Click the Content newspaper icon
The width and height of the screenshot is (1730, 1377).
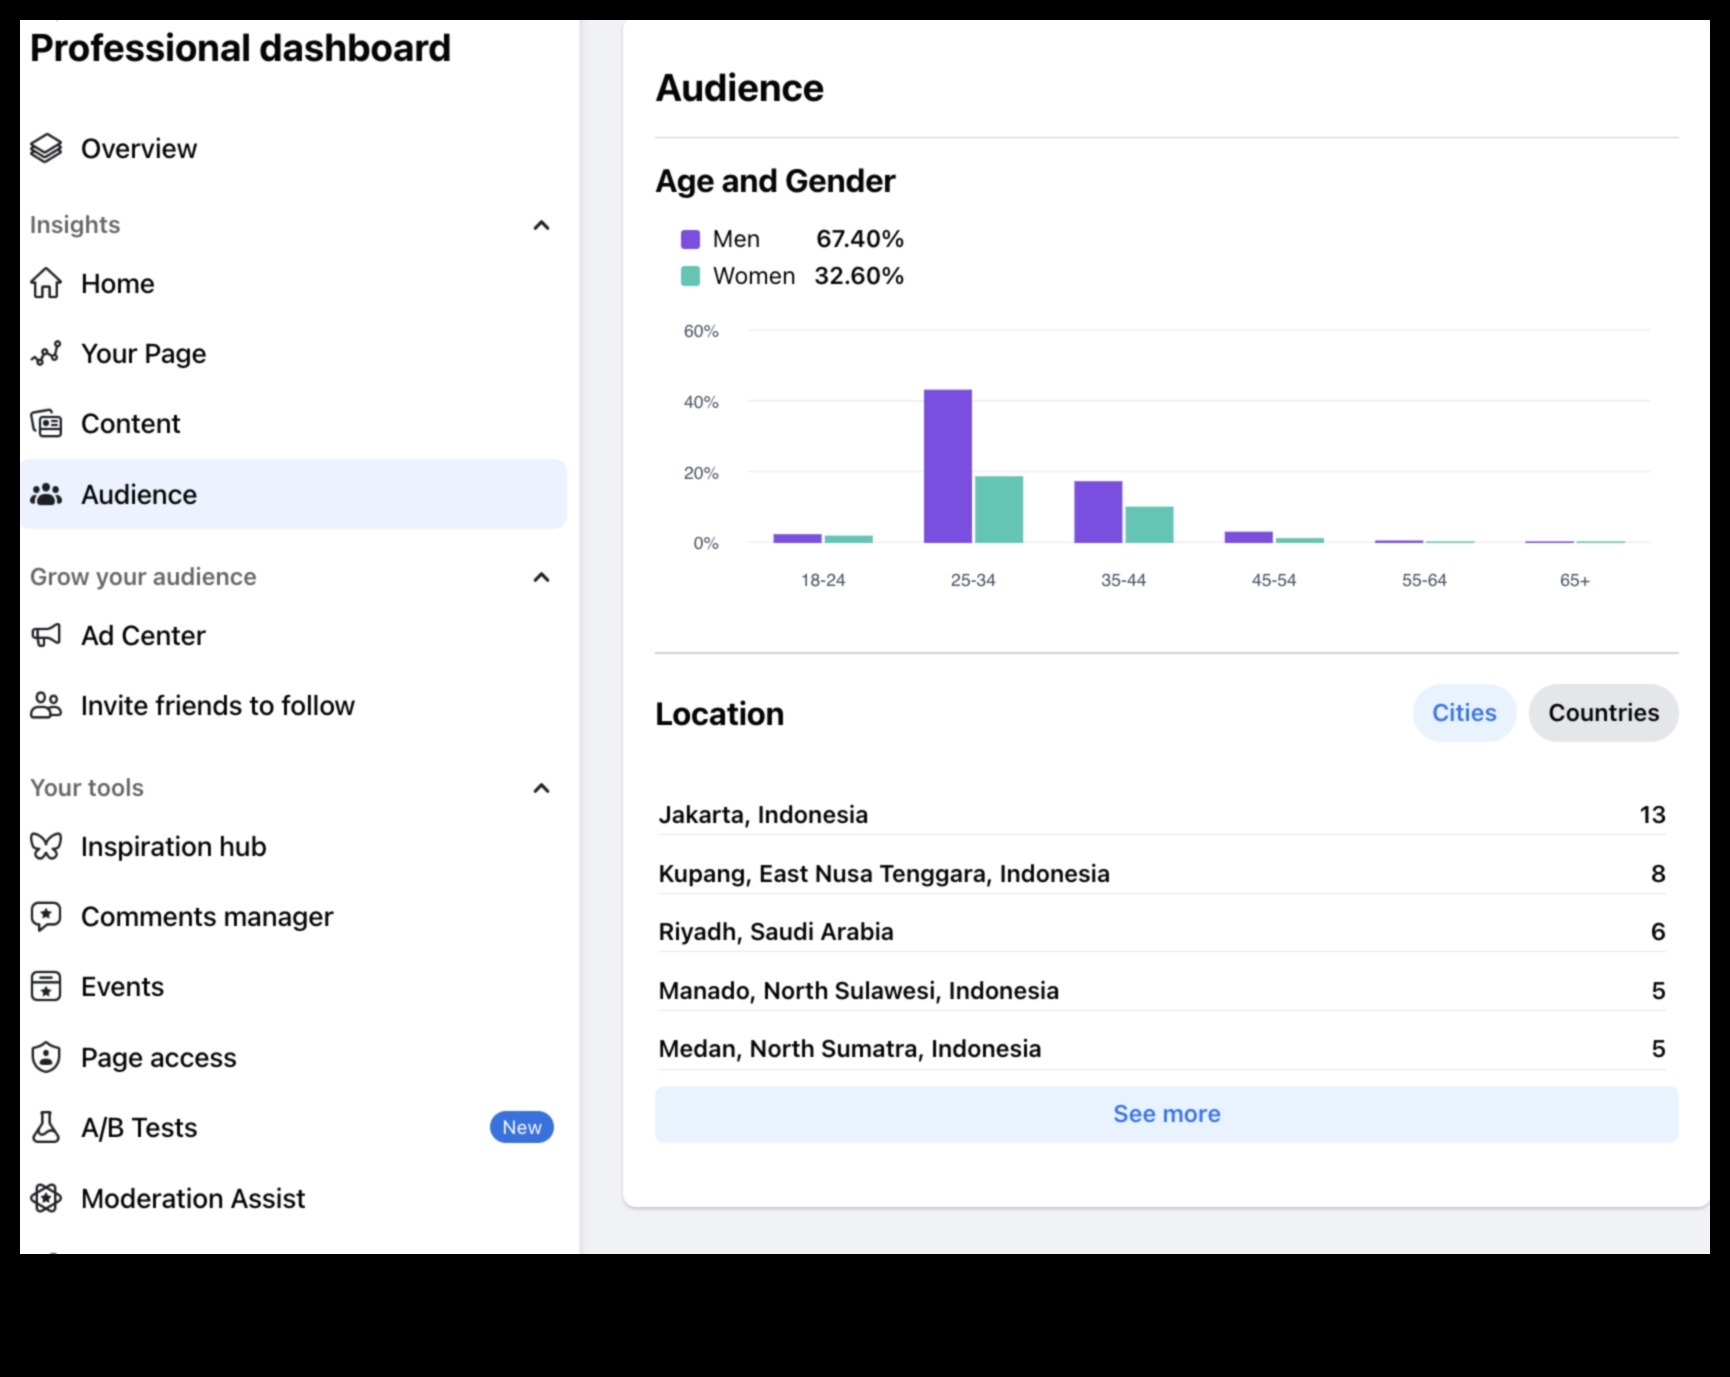(x=46, y=424)
